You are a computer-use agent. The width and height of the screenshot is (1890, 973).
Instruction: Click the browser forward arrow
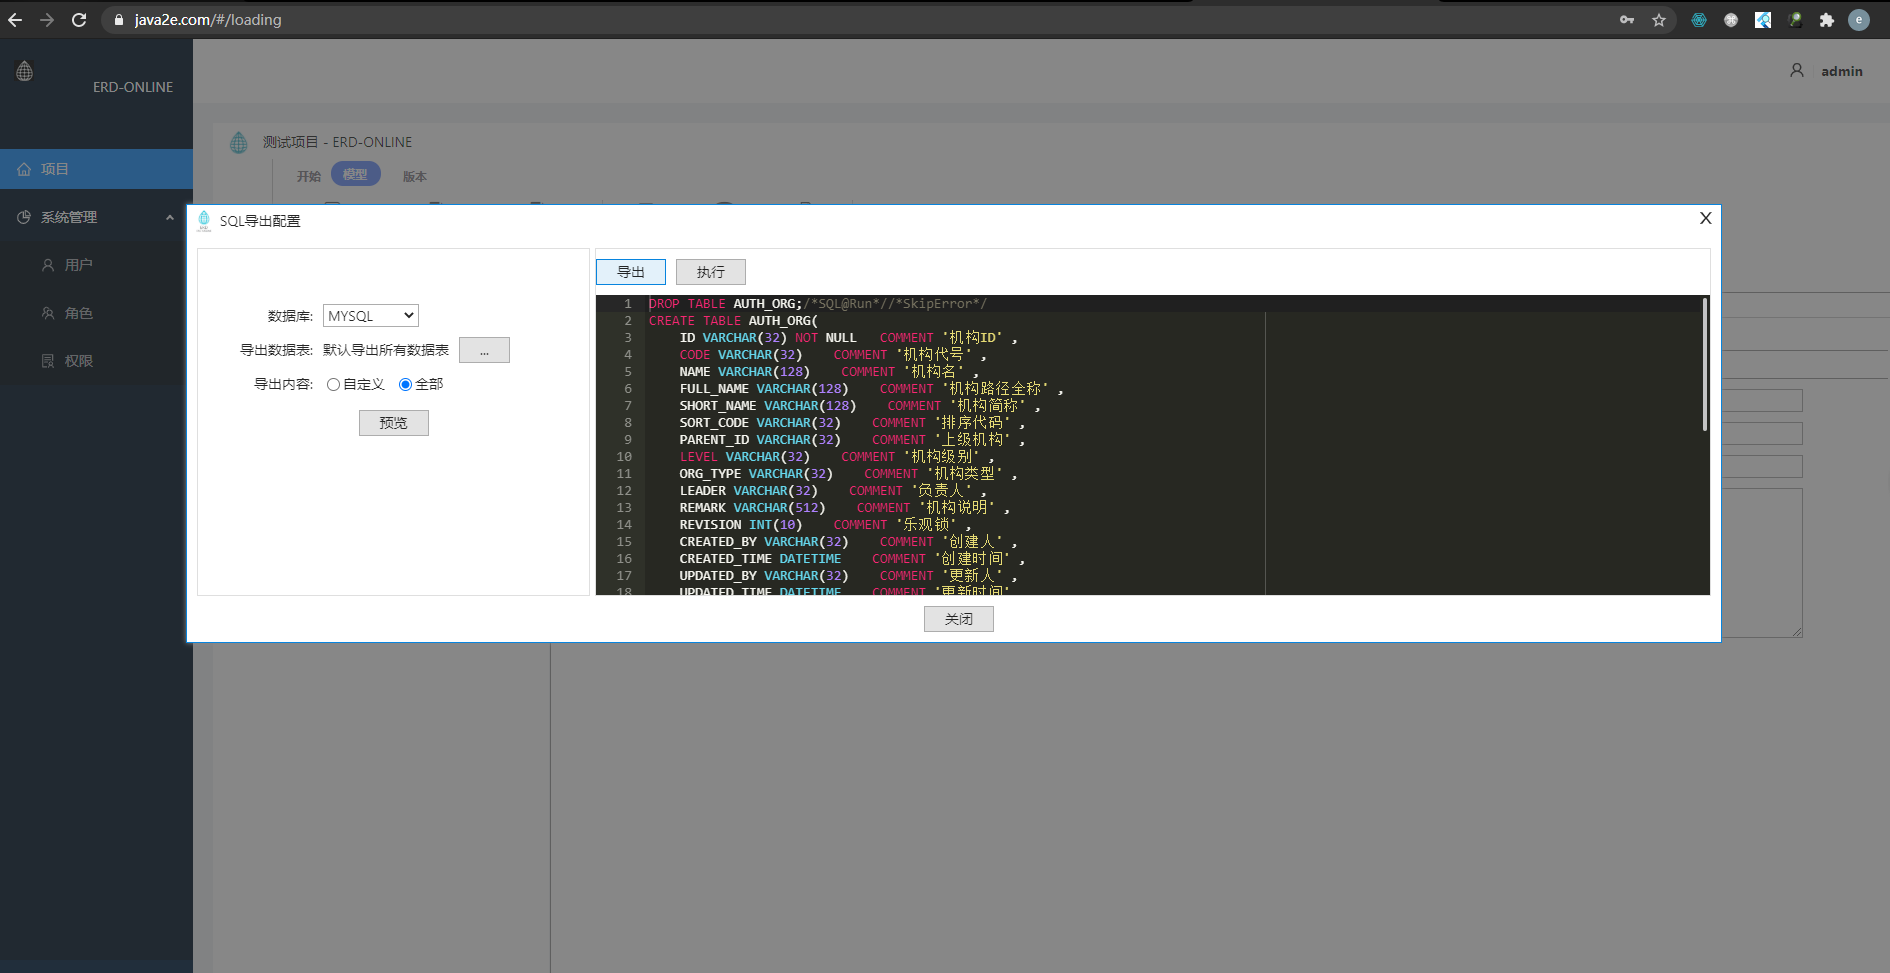click(47, 20)
